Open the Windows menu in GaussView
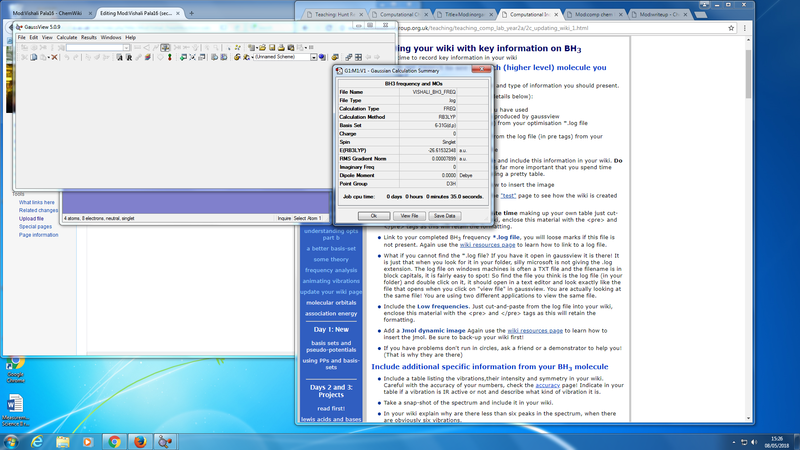 [111, 37]
